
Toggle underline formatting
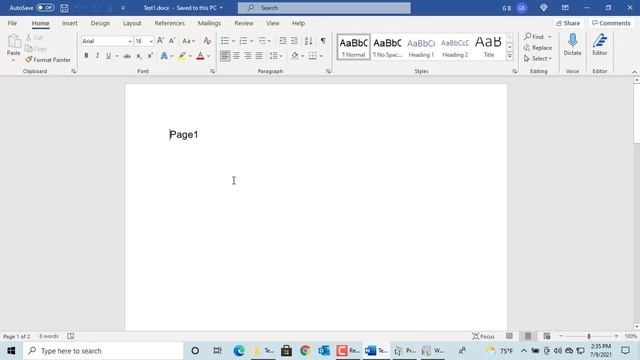point(108,56)
